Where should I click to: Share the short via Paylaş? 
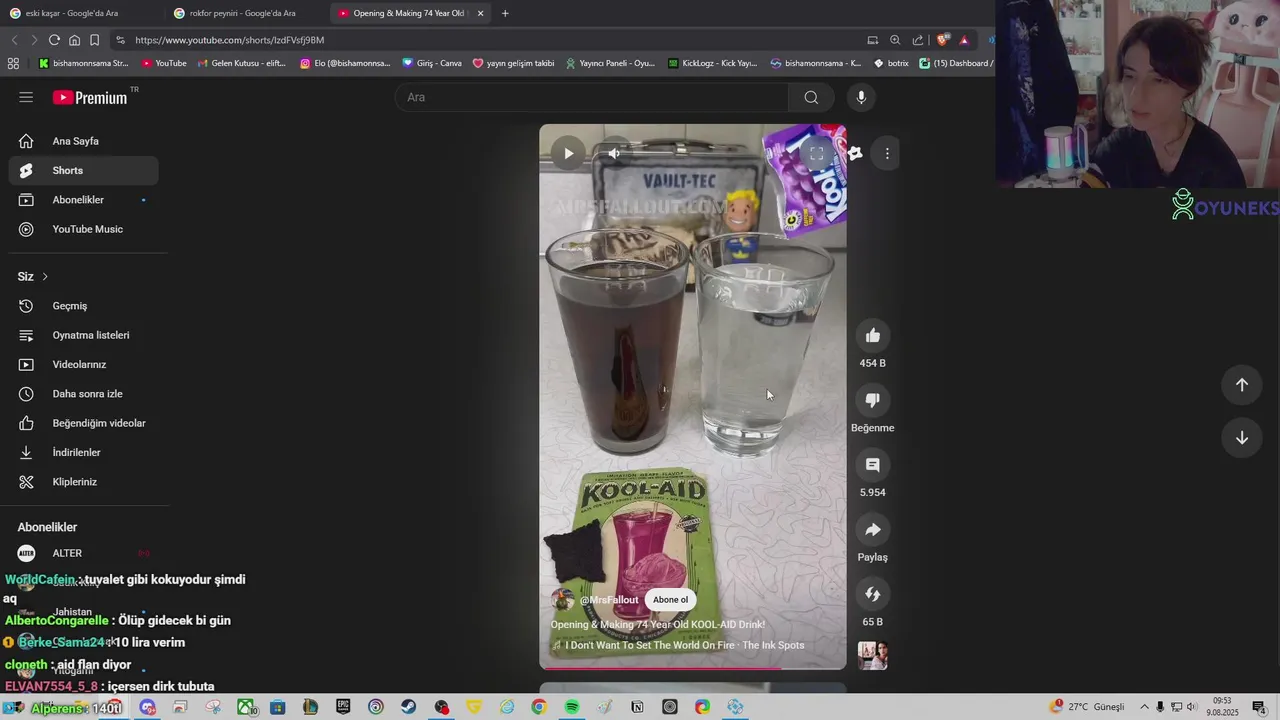click(x=872, y=530)
